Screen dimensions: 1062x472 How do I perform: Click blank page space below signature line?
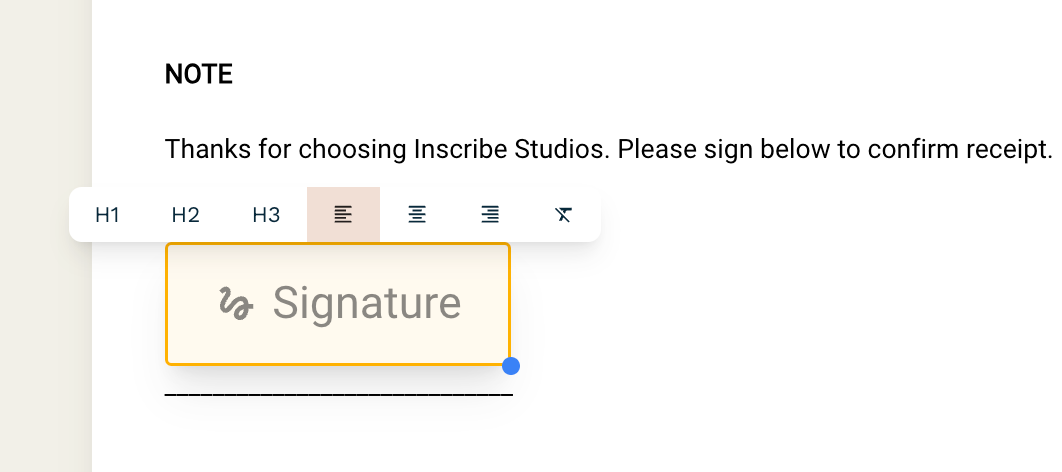click(500, 440)
